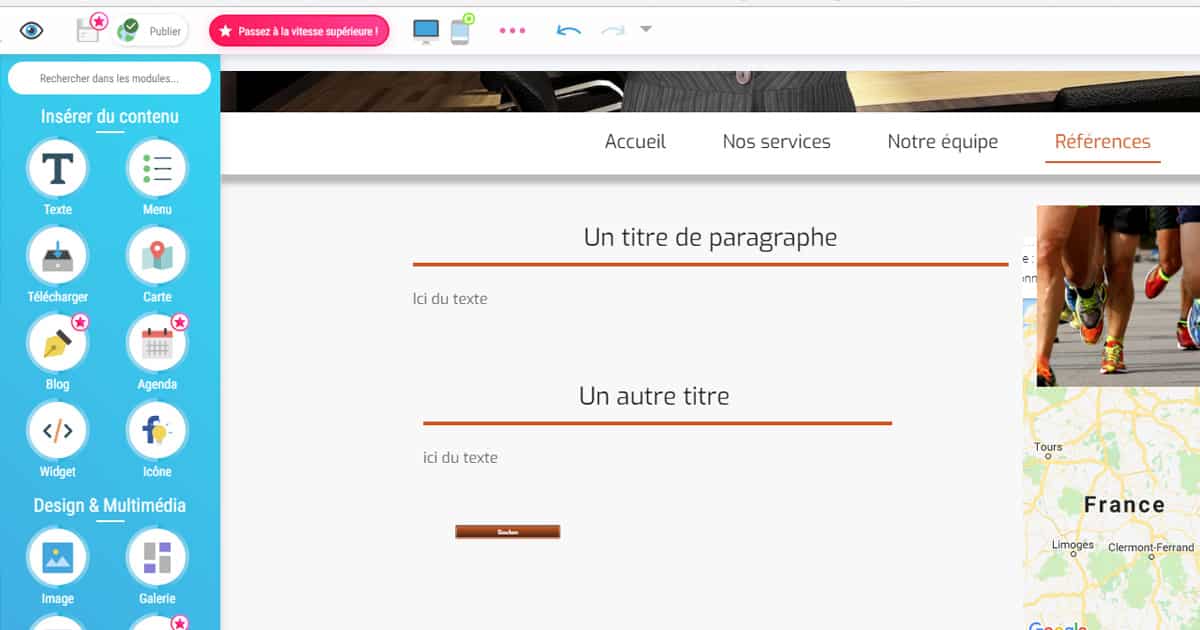The height and width of the screenshot is (630, 1200).
Task: Click the save floppy disk icon
Action: tap(90, 29)
